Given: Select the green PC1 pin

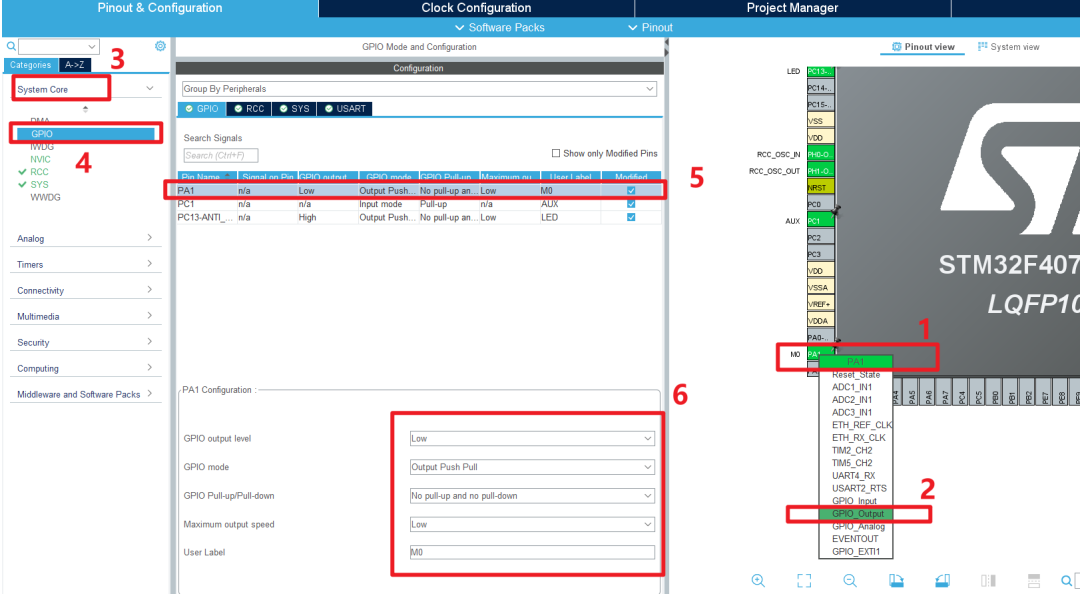Looking at the screenshot, I should pyautogui.click(x=820, y=221).
